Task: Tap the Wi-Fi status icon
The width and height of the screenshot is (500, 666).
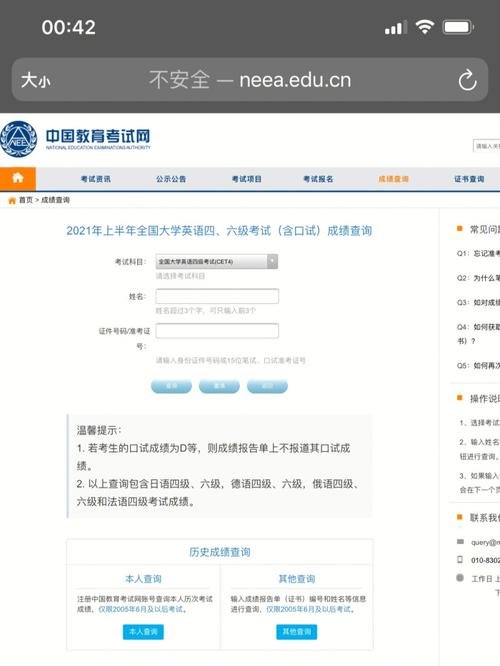Action: click(424, 27)
